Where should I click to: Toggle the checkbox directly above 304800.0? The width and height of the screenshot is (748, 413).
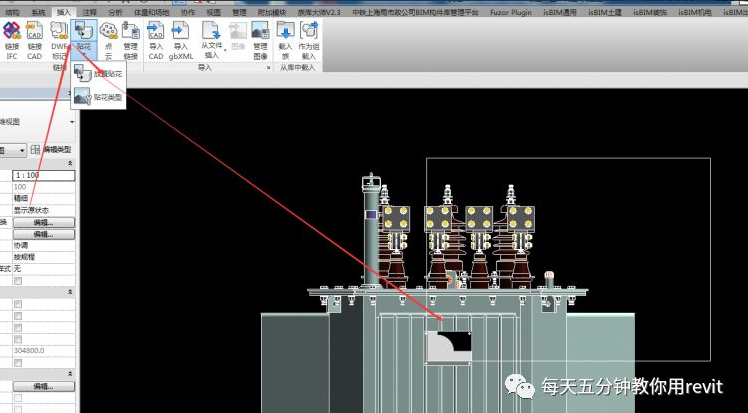pos(18,339)
